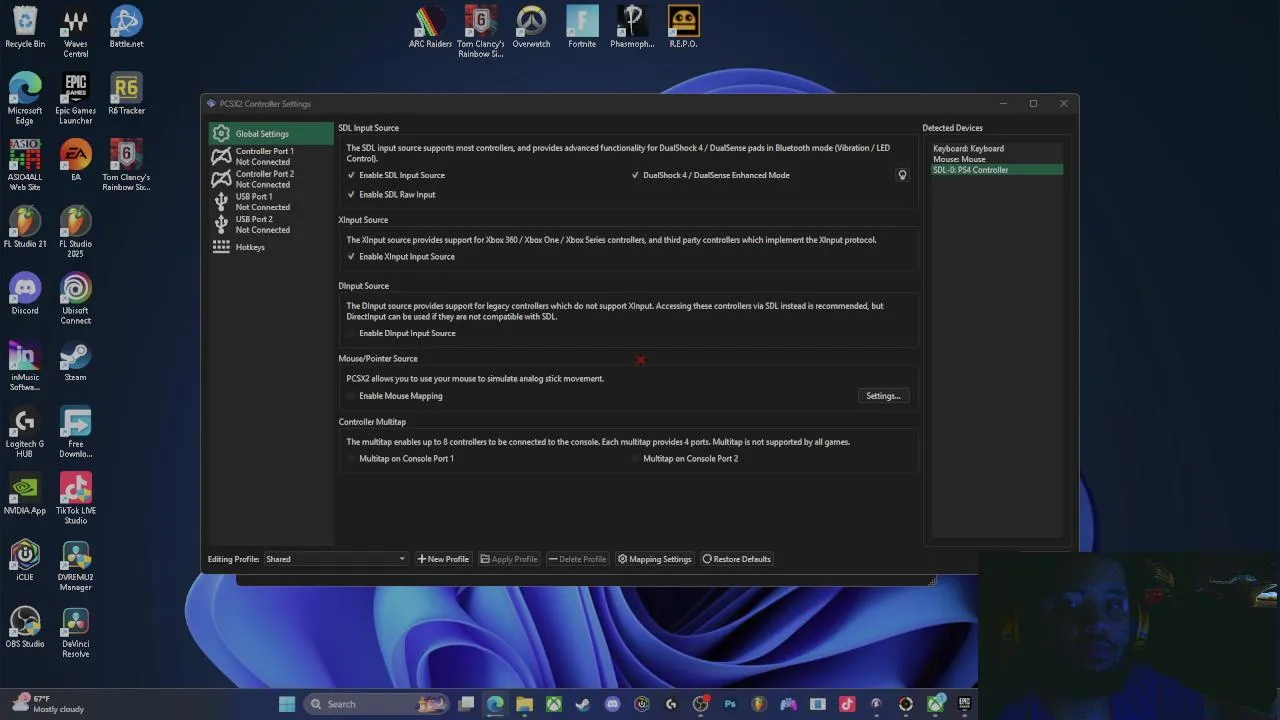Image resolution: width=1280 pixels, height=720 pixels.
Task: Click Restore Defaults button
Action: pyautogui.click(x=737, y=559)
